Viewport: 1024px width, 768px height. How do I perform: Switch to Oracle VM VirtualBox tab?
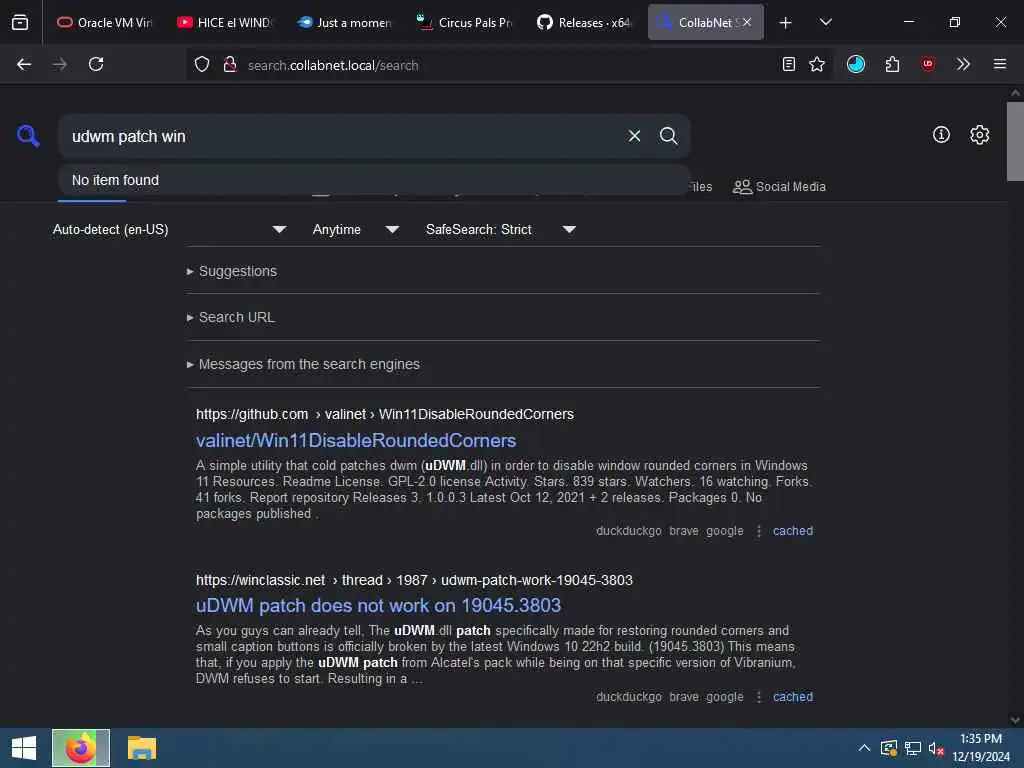coord(104,22)
